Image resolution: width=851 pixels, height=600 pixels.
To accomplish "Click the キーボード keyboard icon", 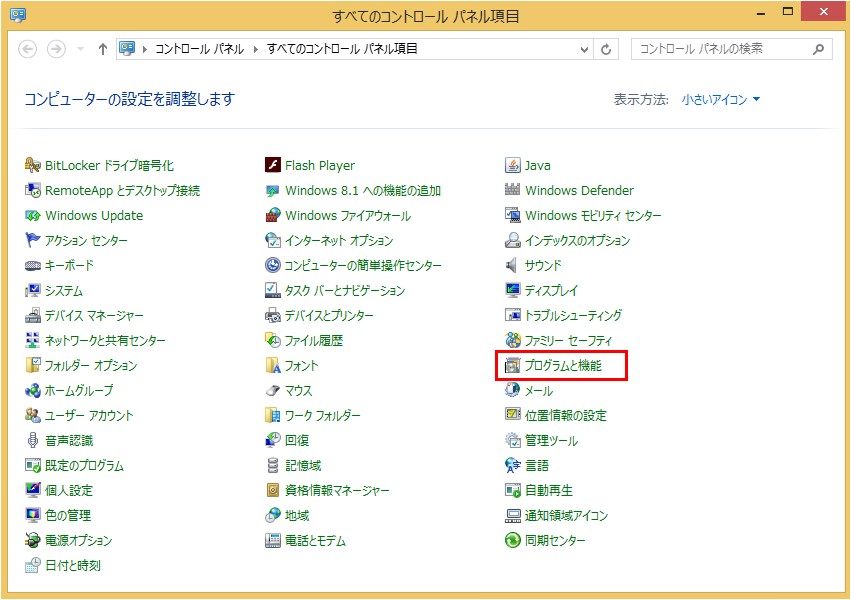I will point(33,265).
